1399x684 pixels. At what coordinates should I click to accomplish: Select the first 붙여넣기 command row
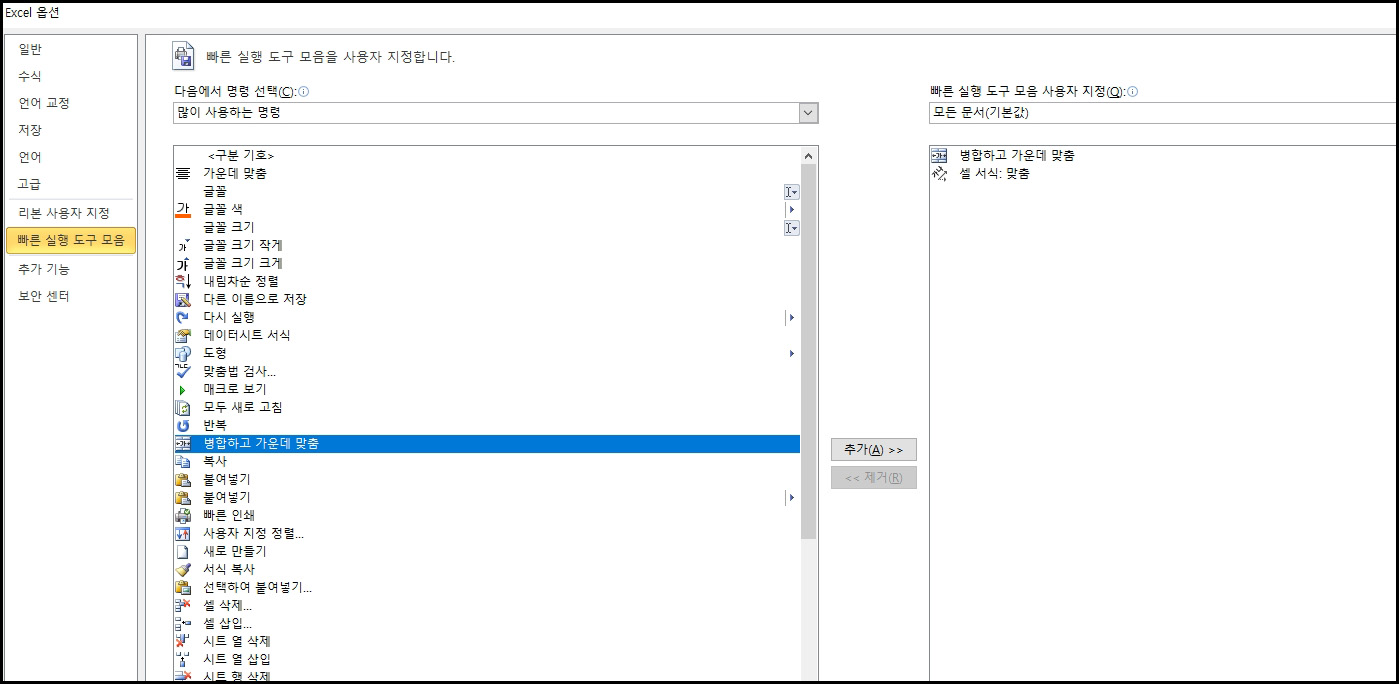[487, 479]
